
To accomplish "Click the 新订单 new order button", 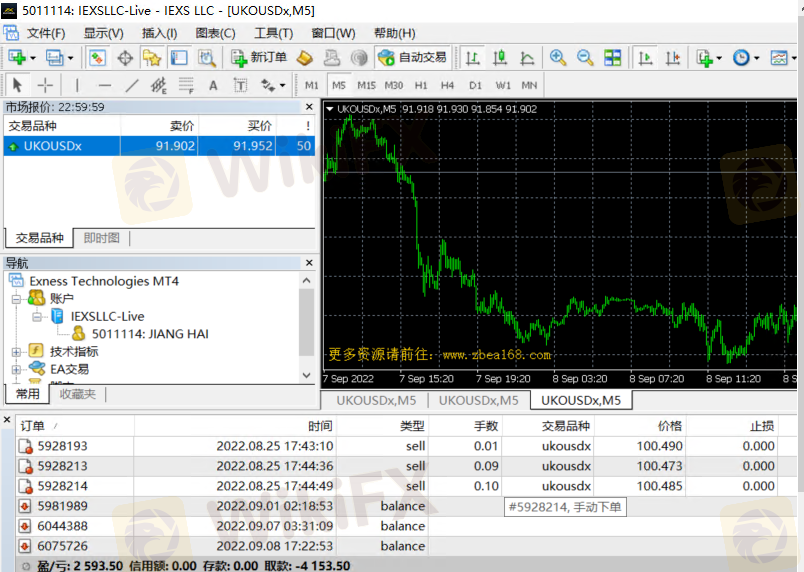I will tap(258, 58).
